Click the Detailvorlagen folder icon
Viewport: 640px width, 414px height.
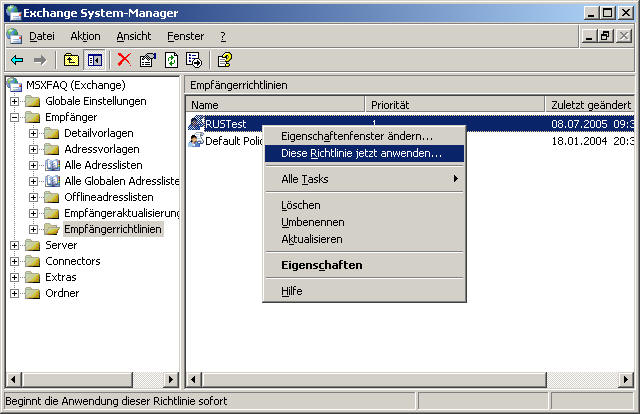[51, 133]
